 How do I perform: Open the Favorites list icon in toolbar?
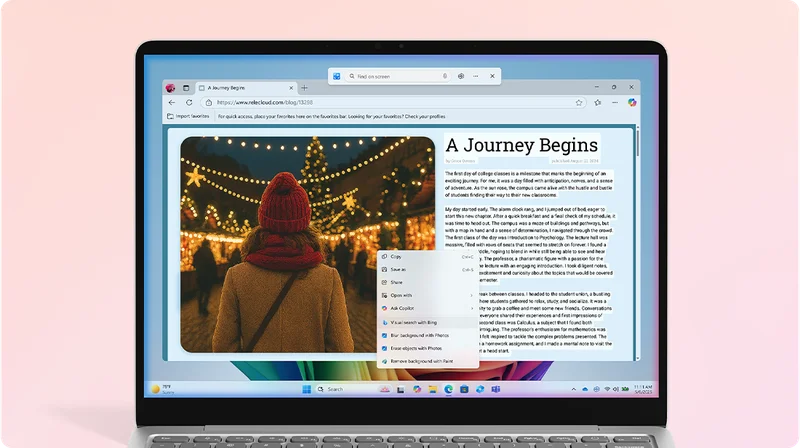click(598, 103)
